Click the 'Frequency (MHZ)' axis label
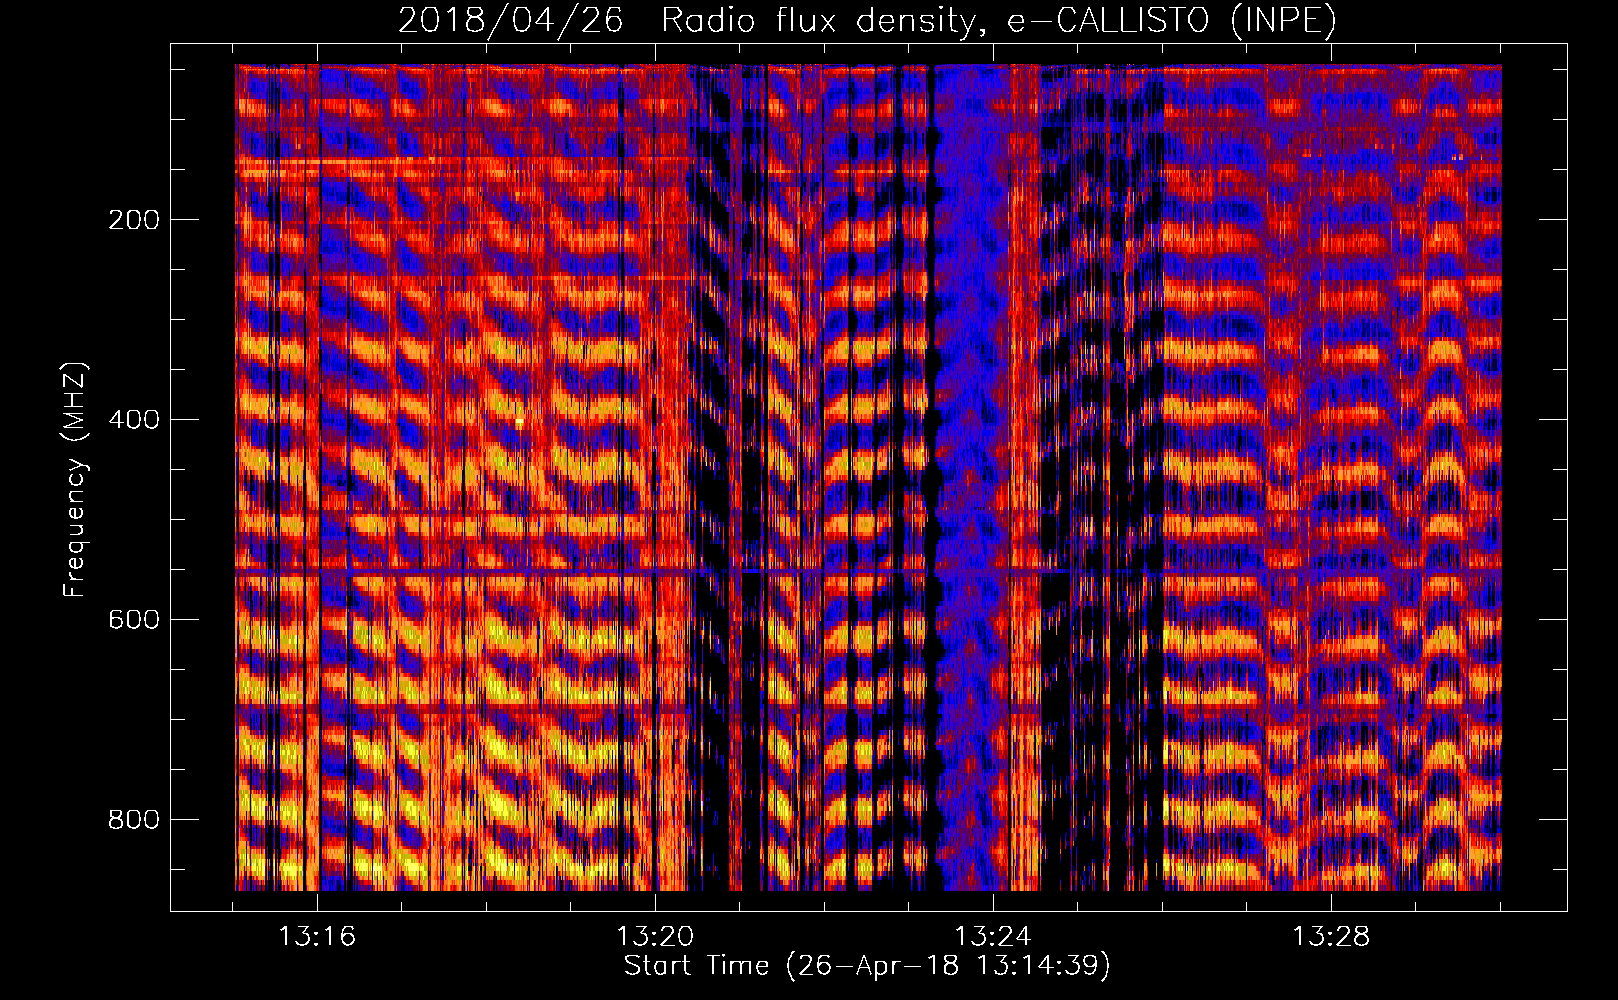The image size is (1618, 1000). tap(75, 480)
